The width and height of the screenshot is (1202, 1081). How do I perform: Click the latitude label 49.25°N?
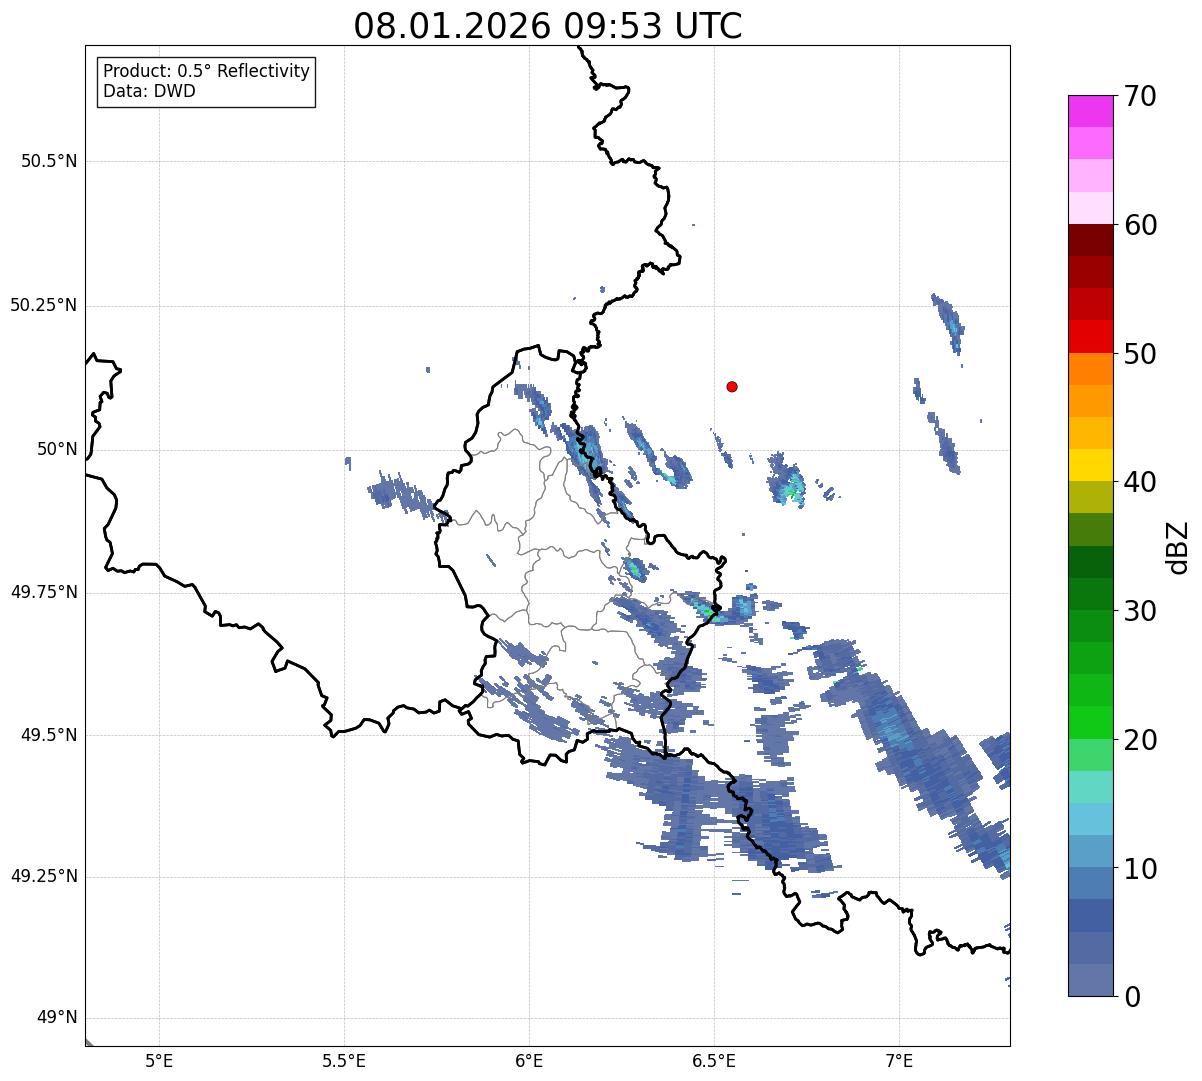coord(44,877)
